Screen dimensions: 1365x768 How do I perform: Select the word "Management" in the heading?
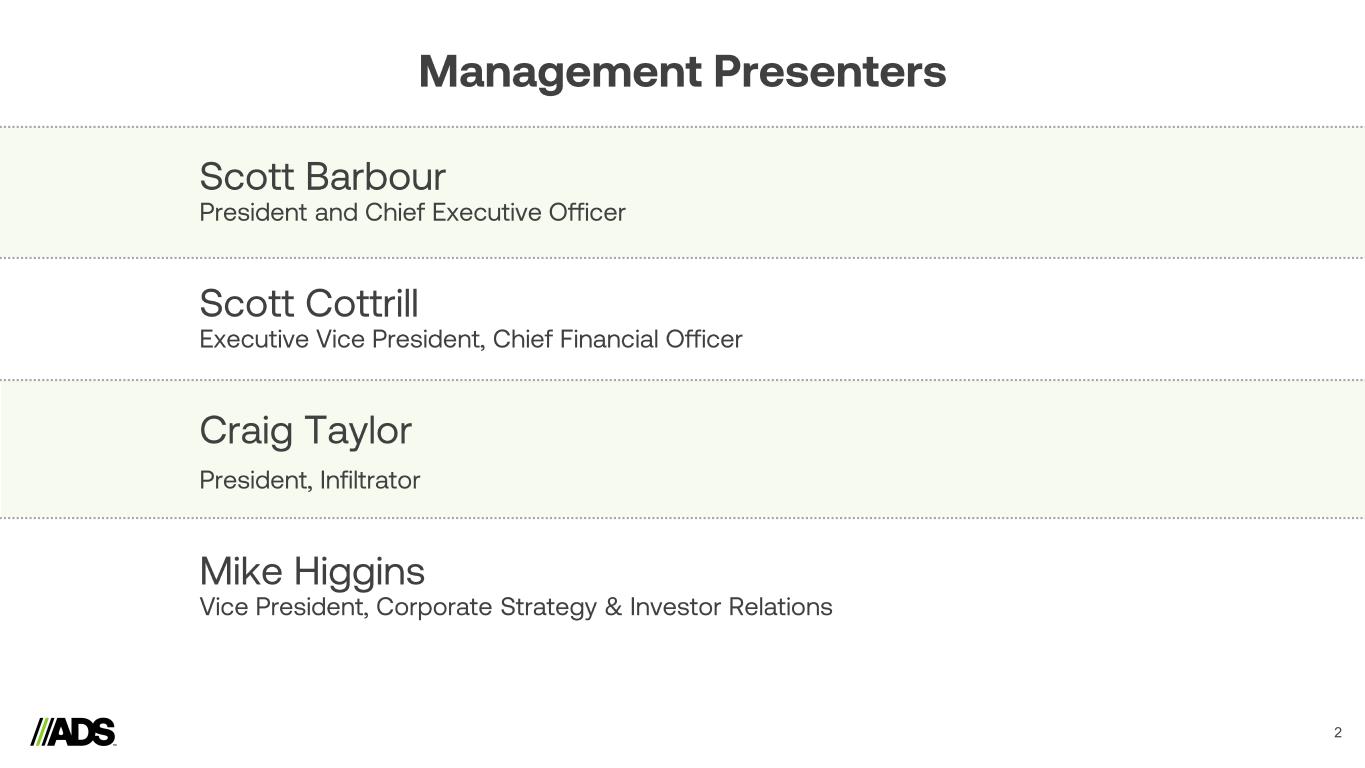point(560,72)
